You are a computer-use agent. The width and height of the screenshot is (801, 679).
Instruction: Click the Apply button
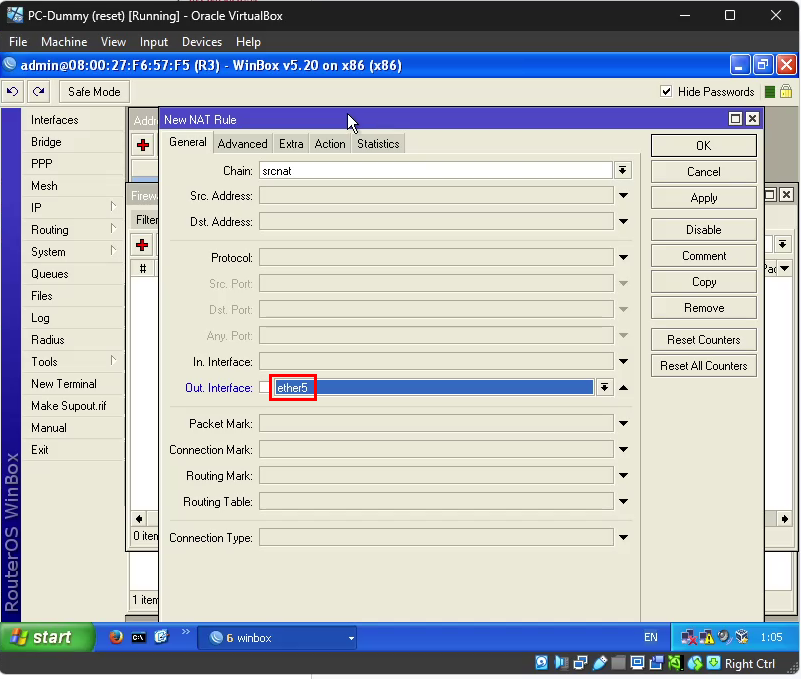(x=703, y=198)
